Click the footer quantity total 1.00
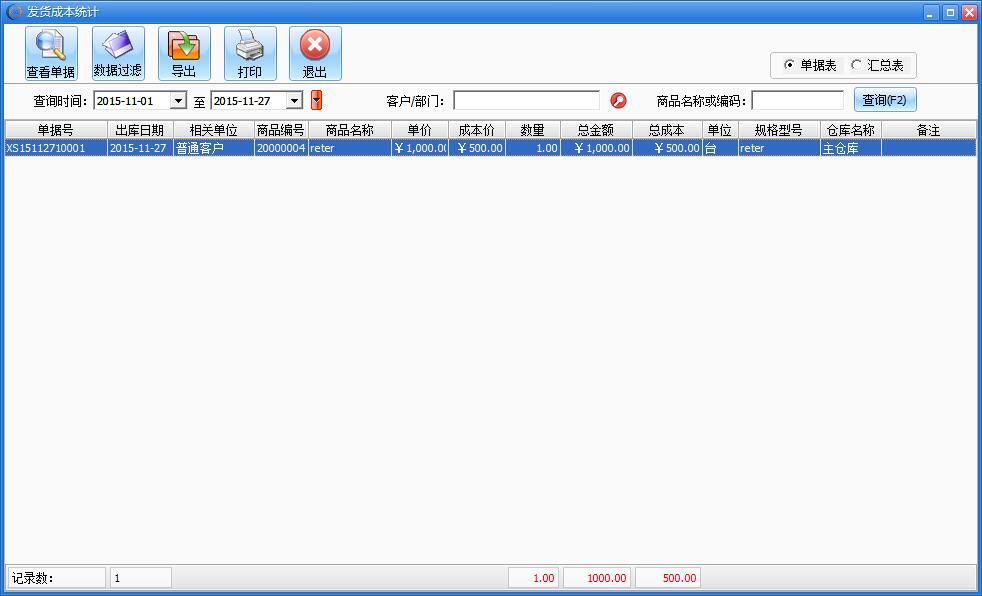Image resolution: width=982 pixels, height=596 pixels. 534,578
